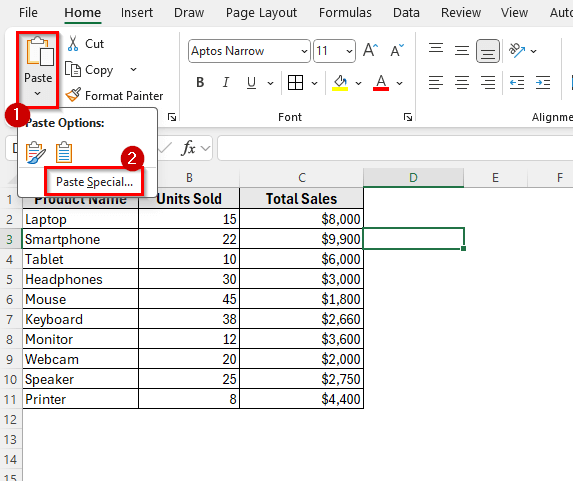Switch to the Review tab
Image resolution: width=573 pixels, height=481 pixels.
pyautogui.click(x=461, y=12)
